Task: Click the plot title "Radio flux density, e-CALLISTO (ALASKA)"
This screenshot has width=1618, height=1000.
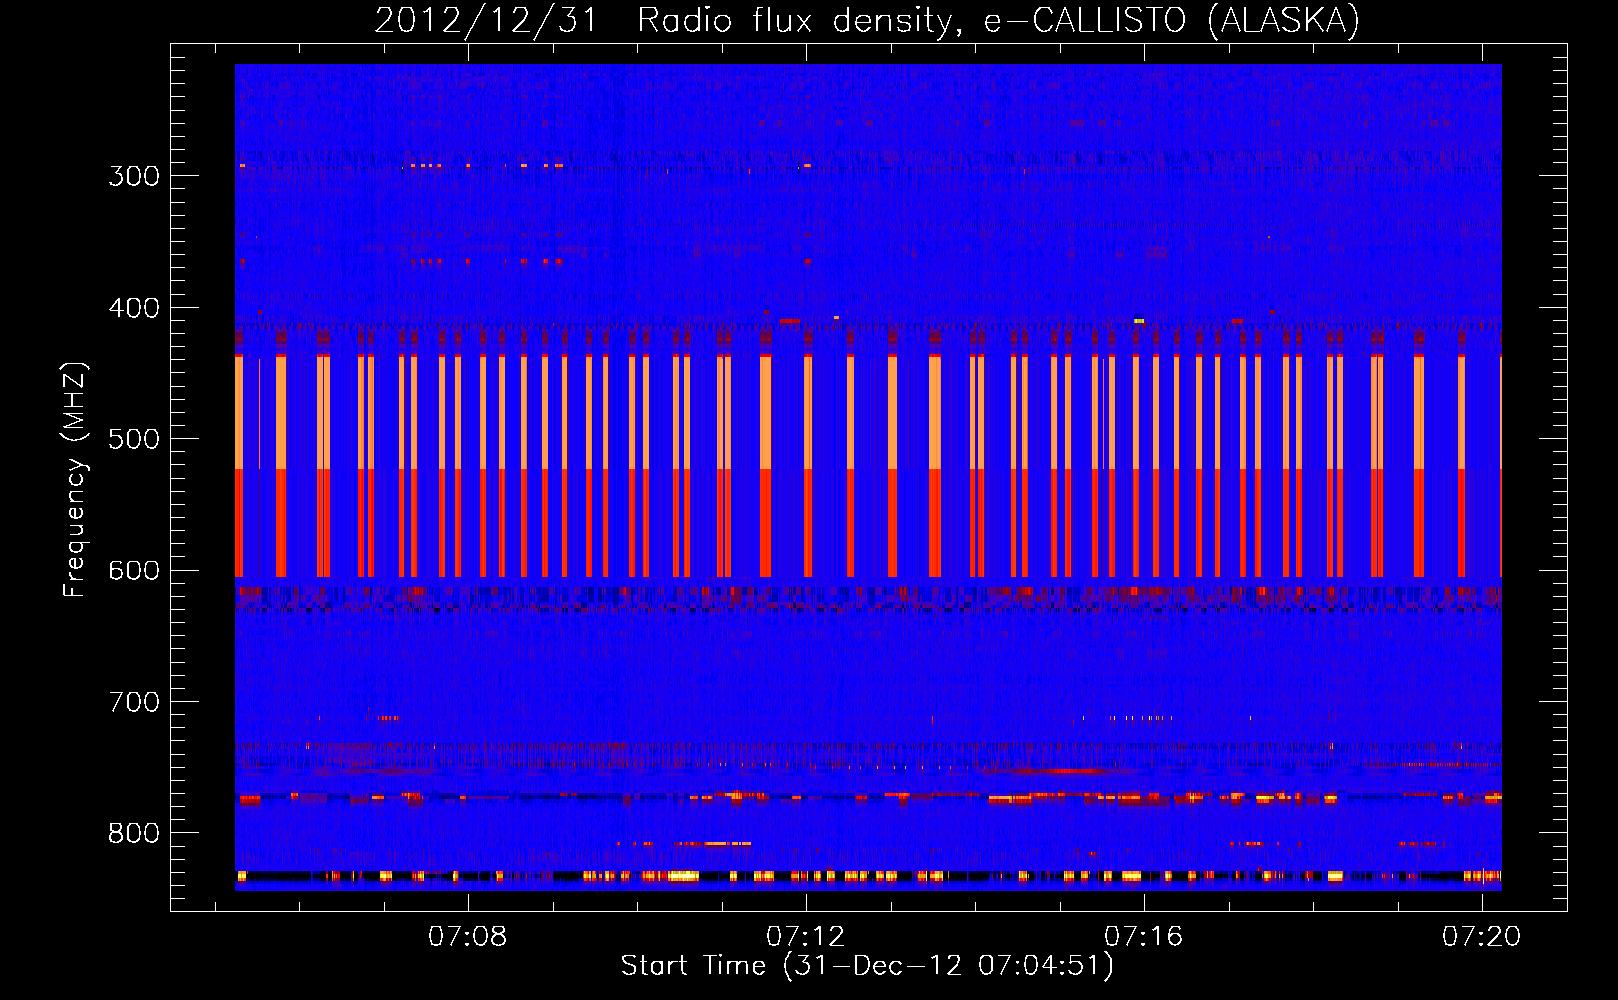Action: tap(999, 21)
